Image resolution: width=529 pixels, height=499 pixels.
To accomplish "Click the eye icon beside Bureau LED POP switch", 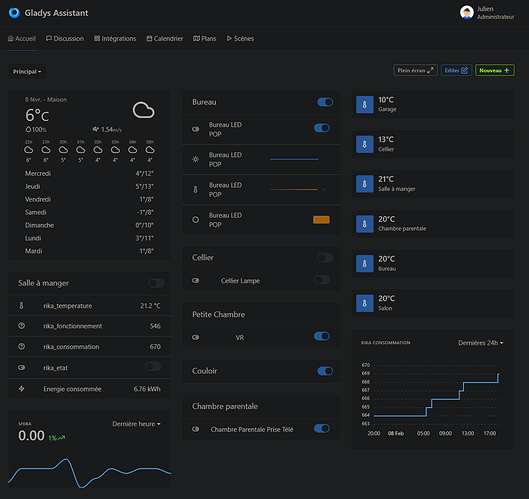I will coord(195,129).
